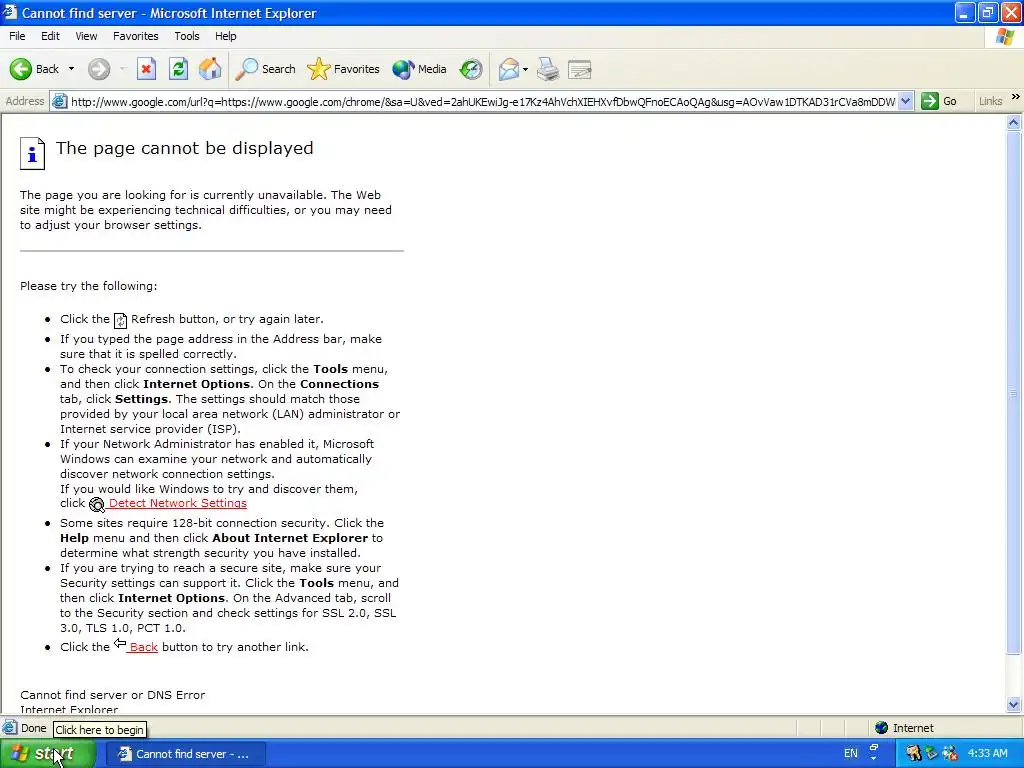Click in the Address bar URL field

483,101
